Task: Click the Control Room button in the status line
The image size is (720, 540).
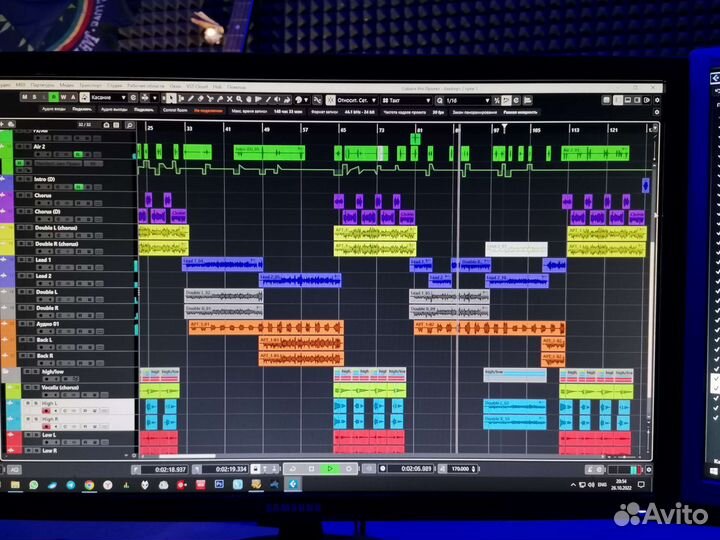Action: pyautogui.click(x=174, y=111)
